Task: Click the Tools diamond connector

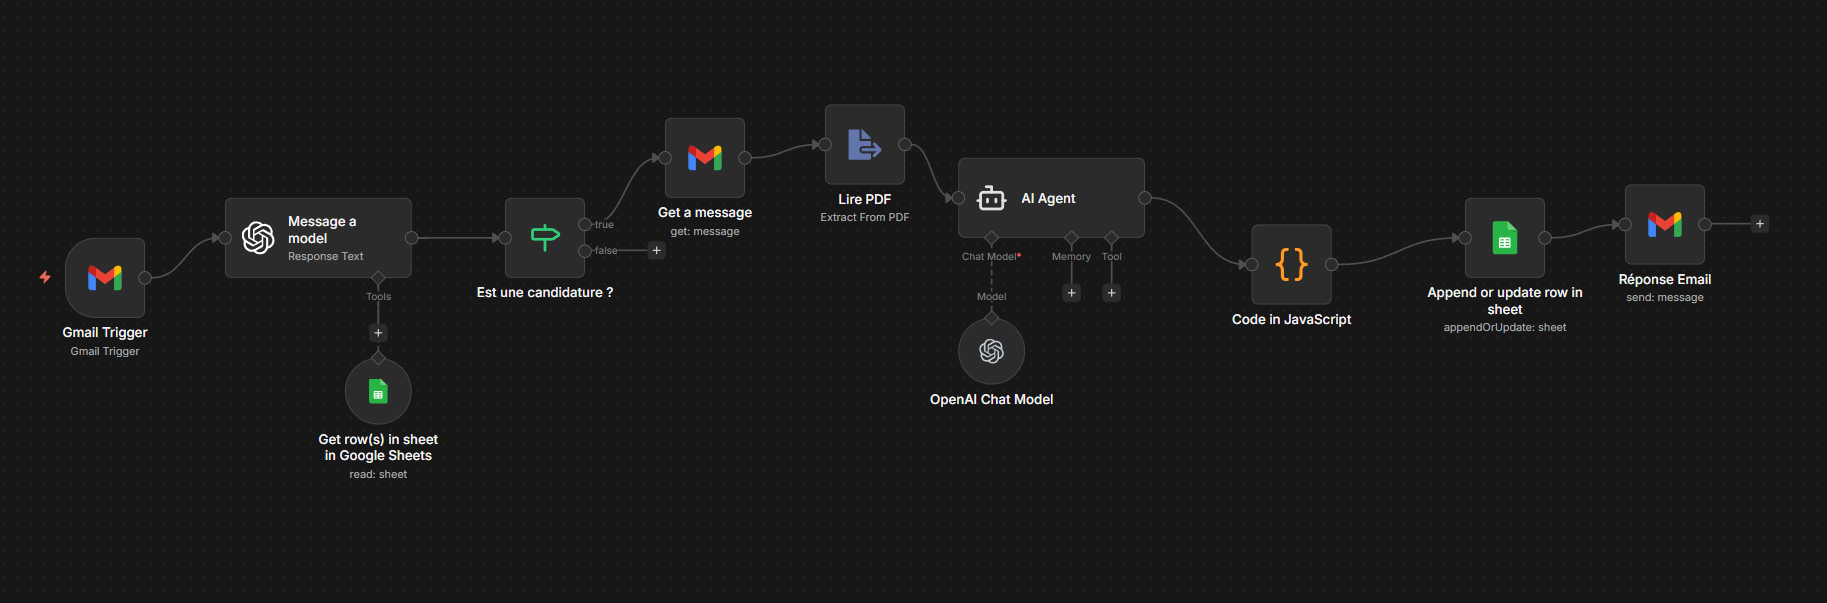Action: pos(378,278)
